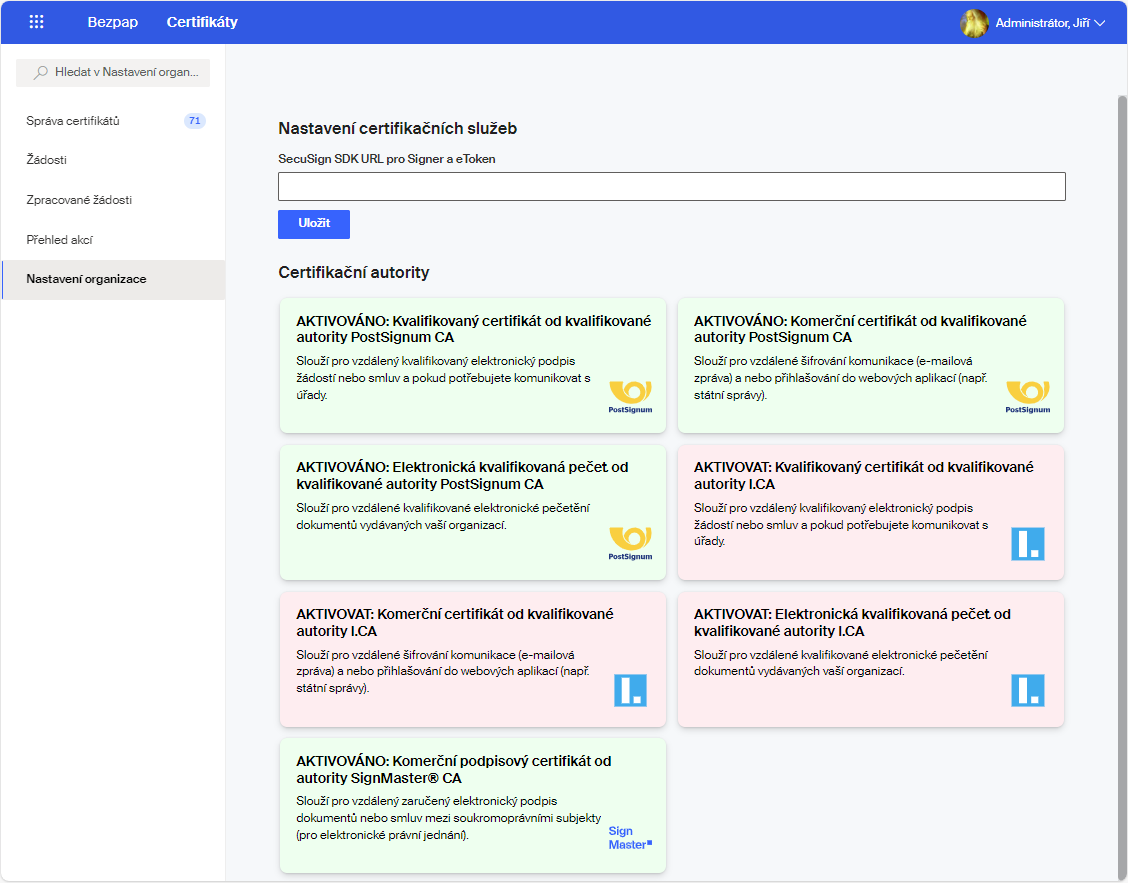Screen dimensions: 1128x883
Task: Click PostSignum logo on Kvalifikovaný certifikát card
Action: [630, 397]
